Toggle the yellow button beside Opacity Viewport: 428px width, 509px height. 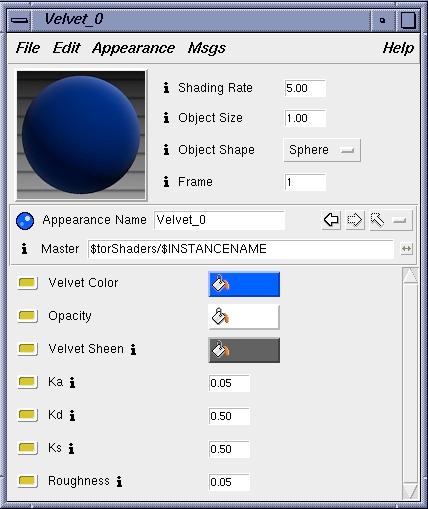27,316
